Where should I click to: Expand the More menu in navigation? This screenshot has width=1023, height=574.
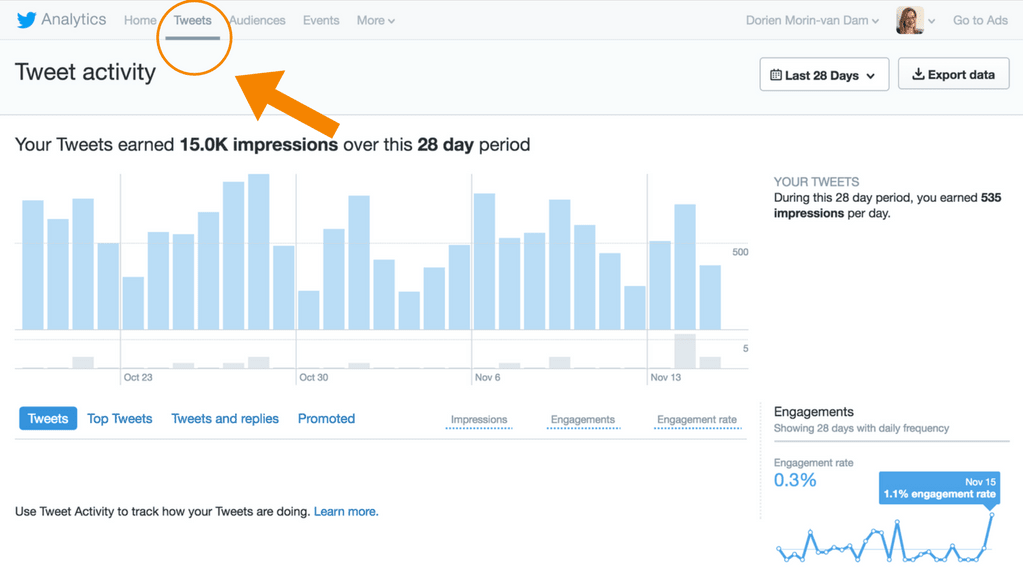375,20
